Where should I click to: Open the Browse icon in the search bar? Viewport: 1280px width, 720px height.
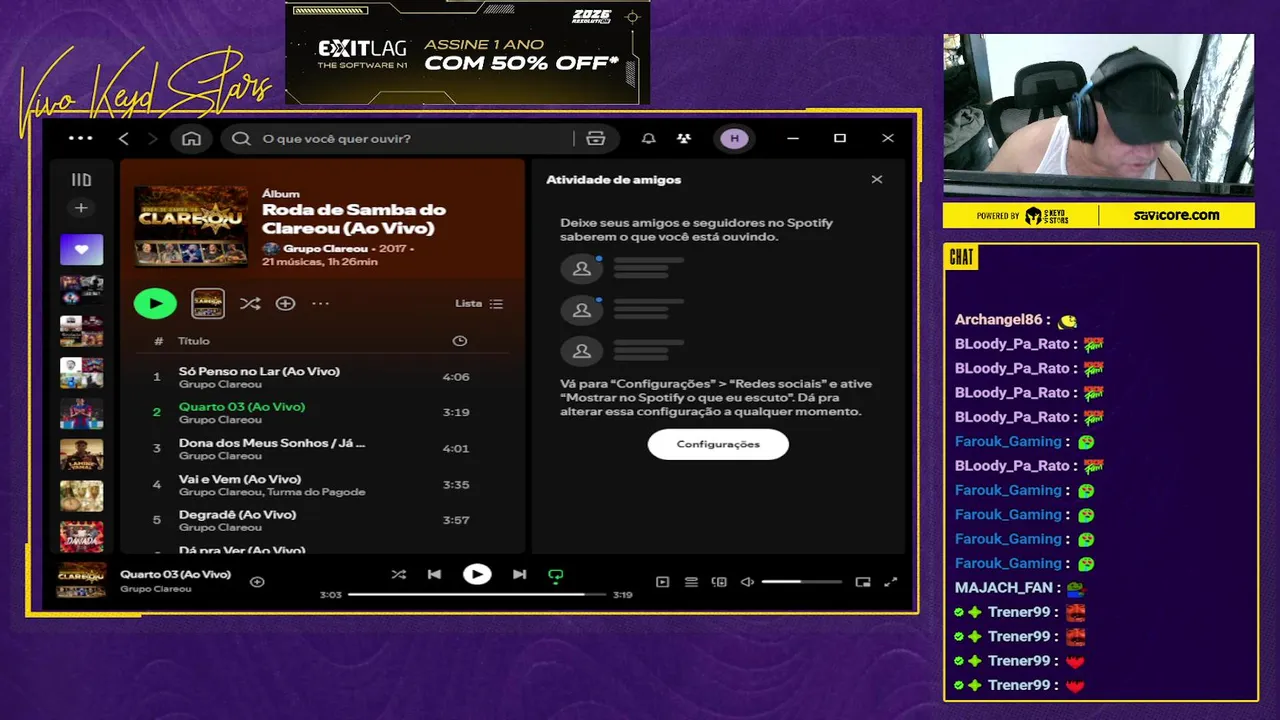coord(596,138)
